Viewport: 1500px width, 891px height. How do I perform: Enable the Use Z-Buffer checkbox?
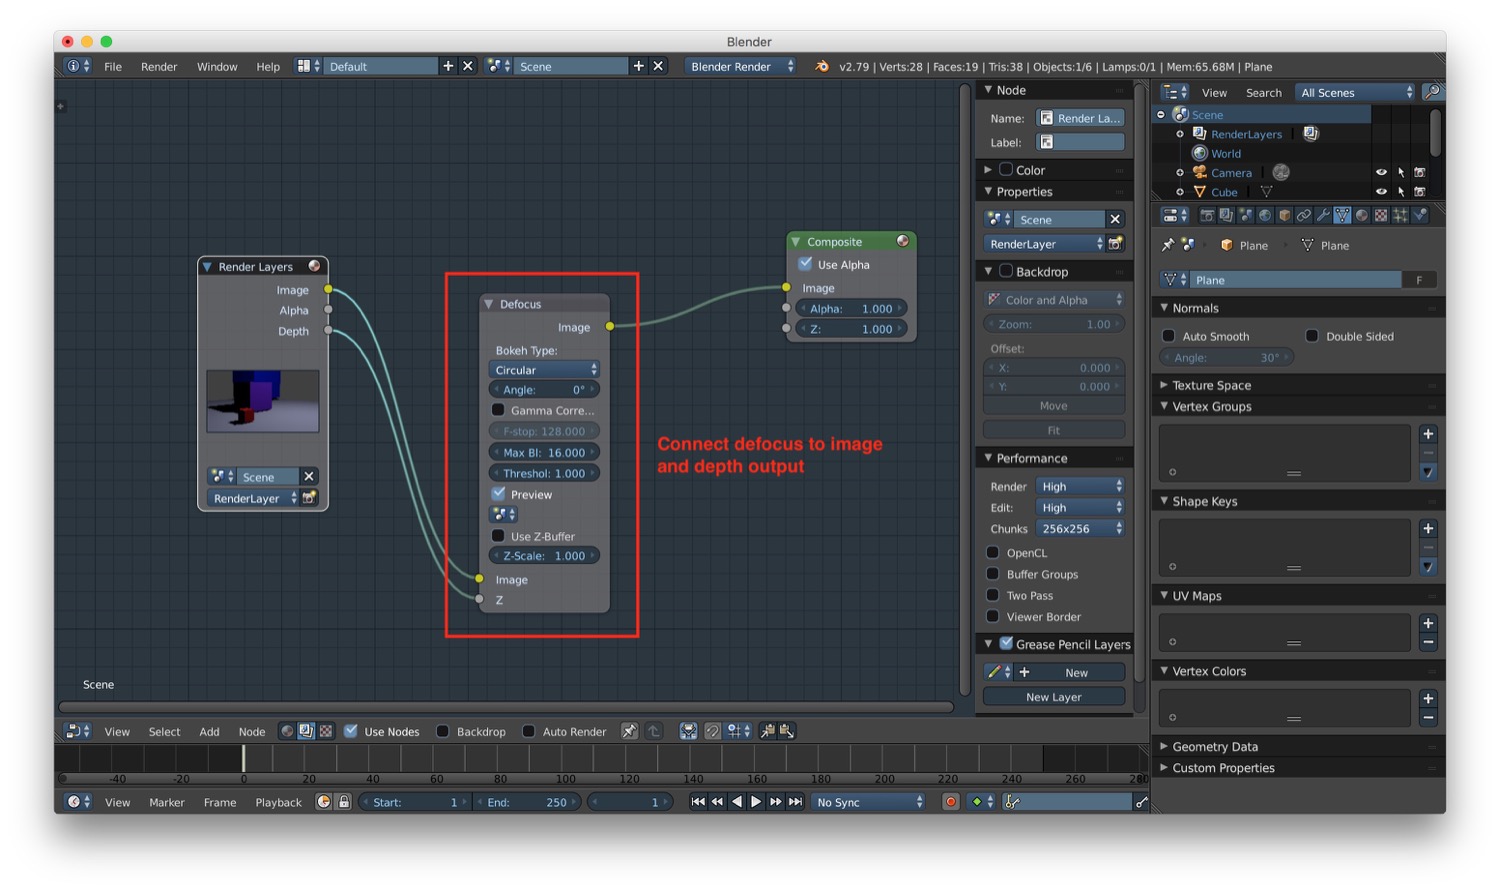point(498,536)
